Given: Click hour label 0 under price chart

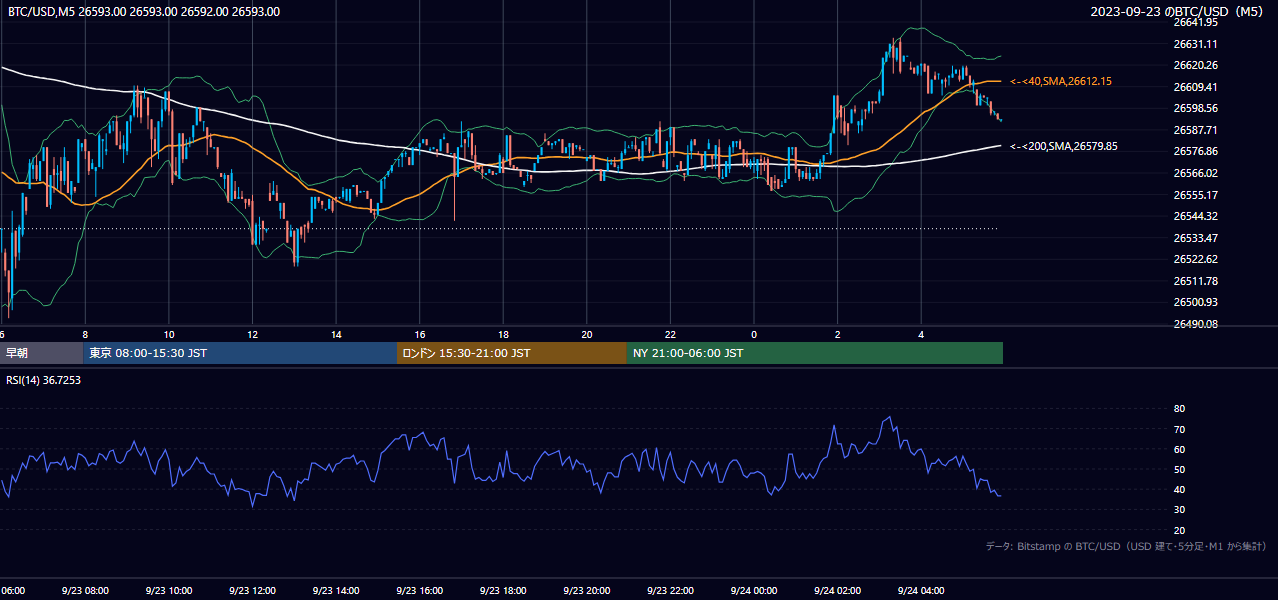Looking at the screenshot, I should [754, 335].
